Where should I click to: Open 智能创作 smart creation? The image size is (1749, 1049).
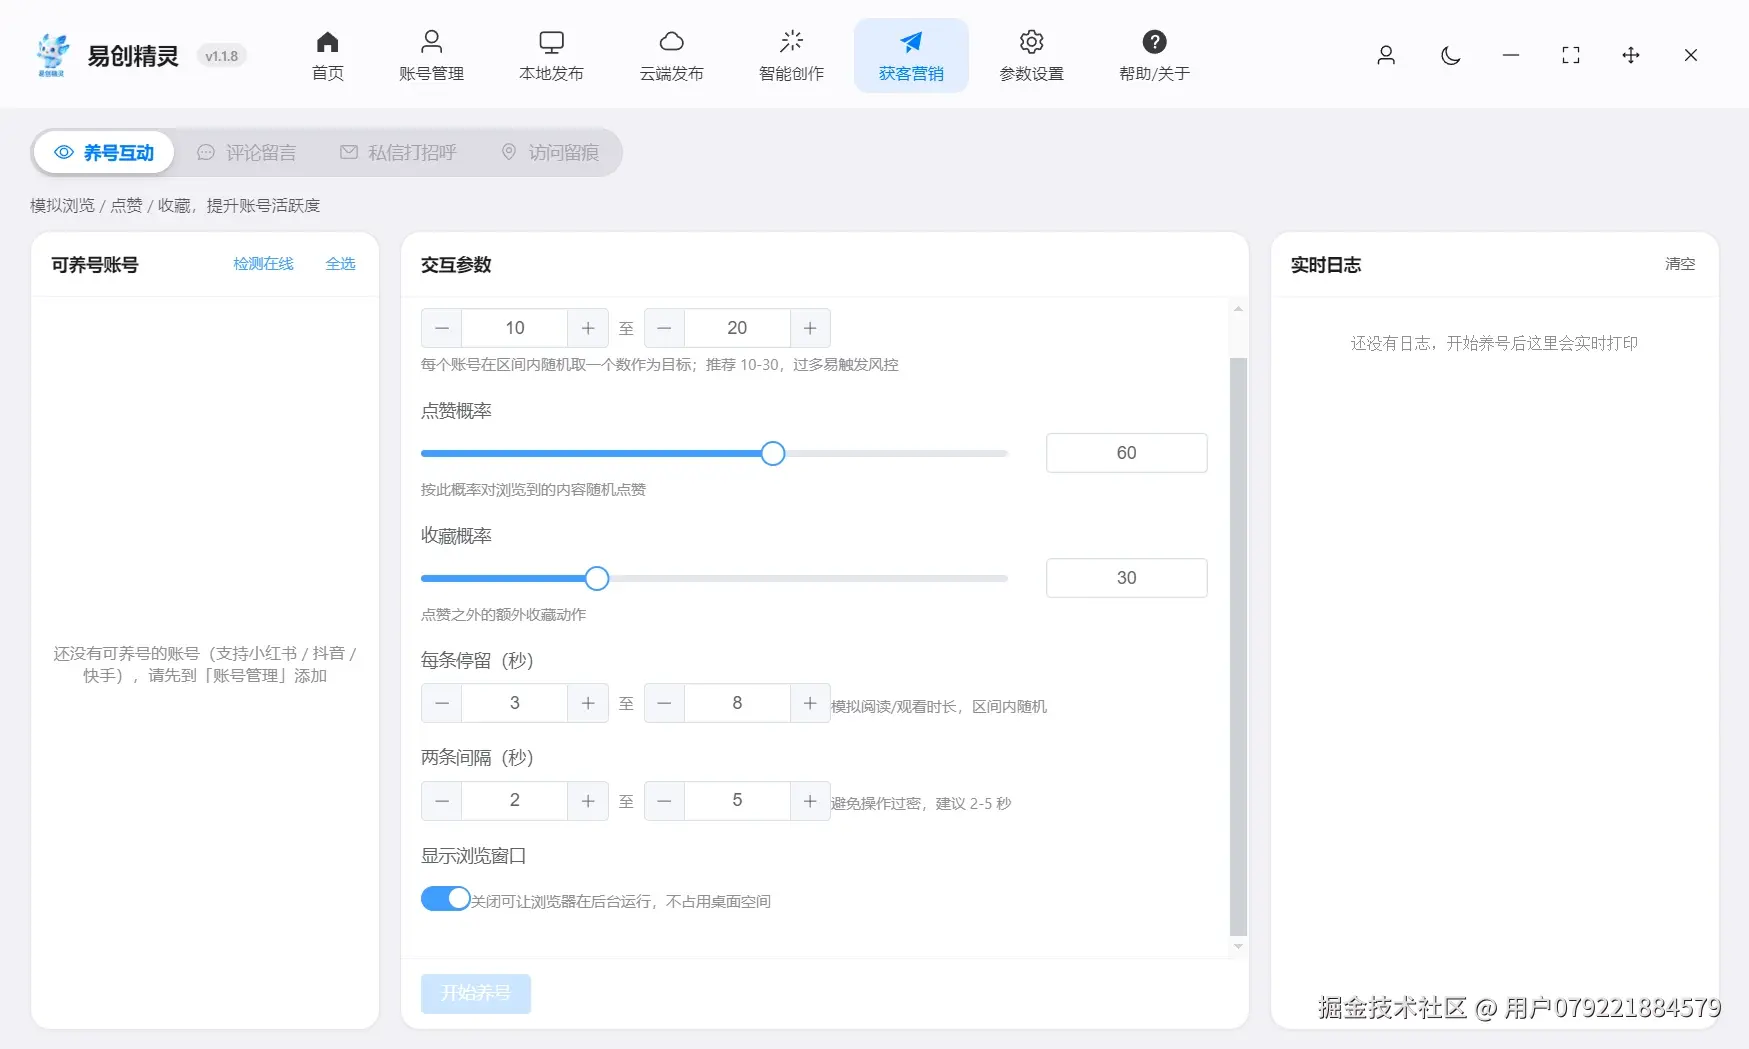click(x=791, y=55)
